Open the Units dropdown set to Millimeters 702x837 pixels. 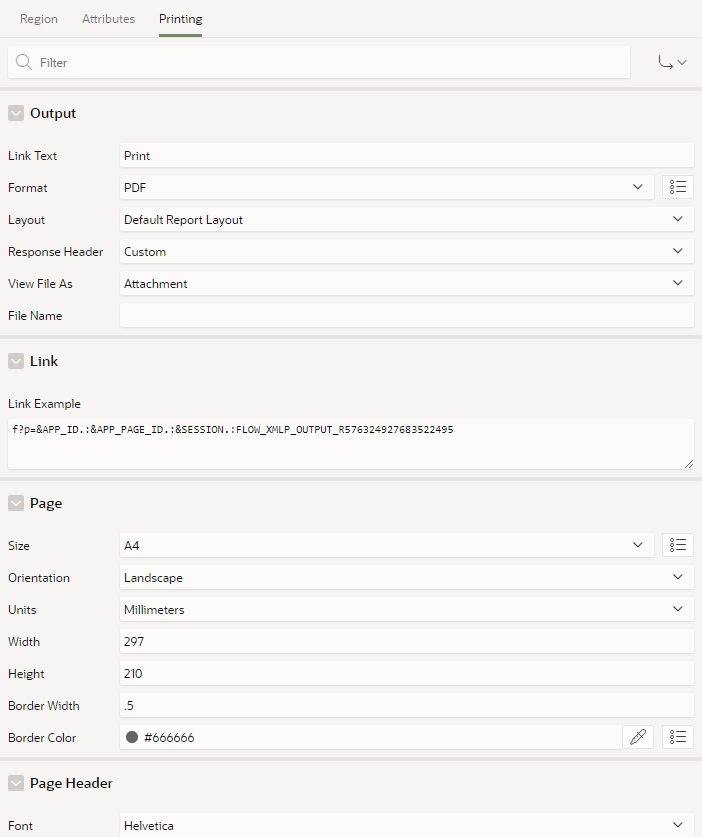[406, 610]
